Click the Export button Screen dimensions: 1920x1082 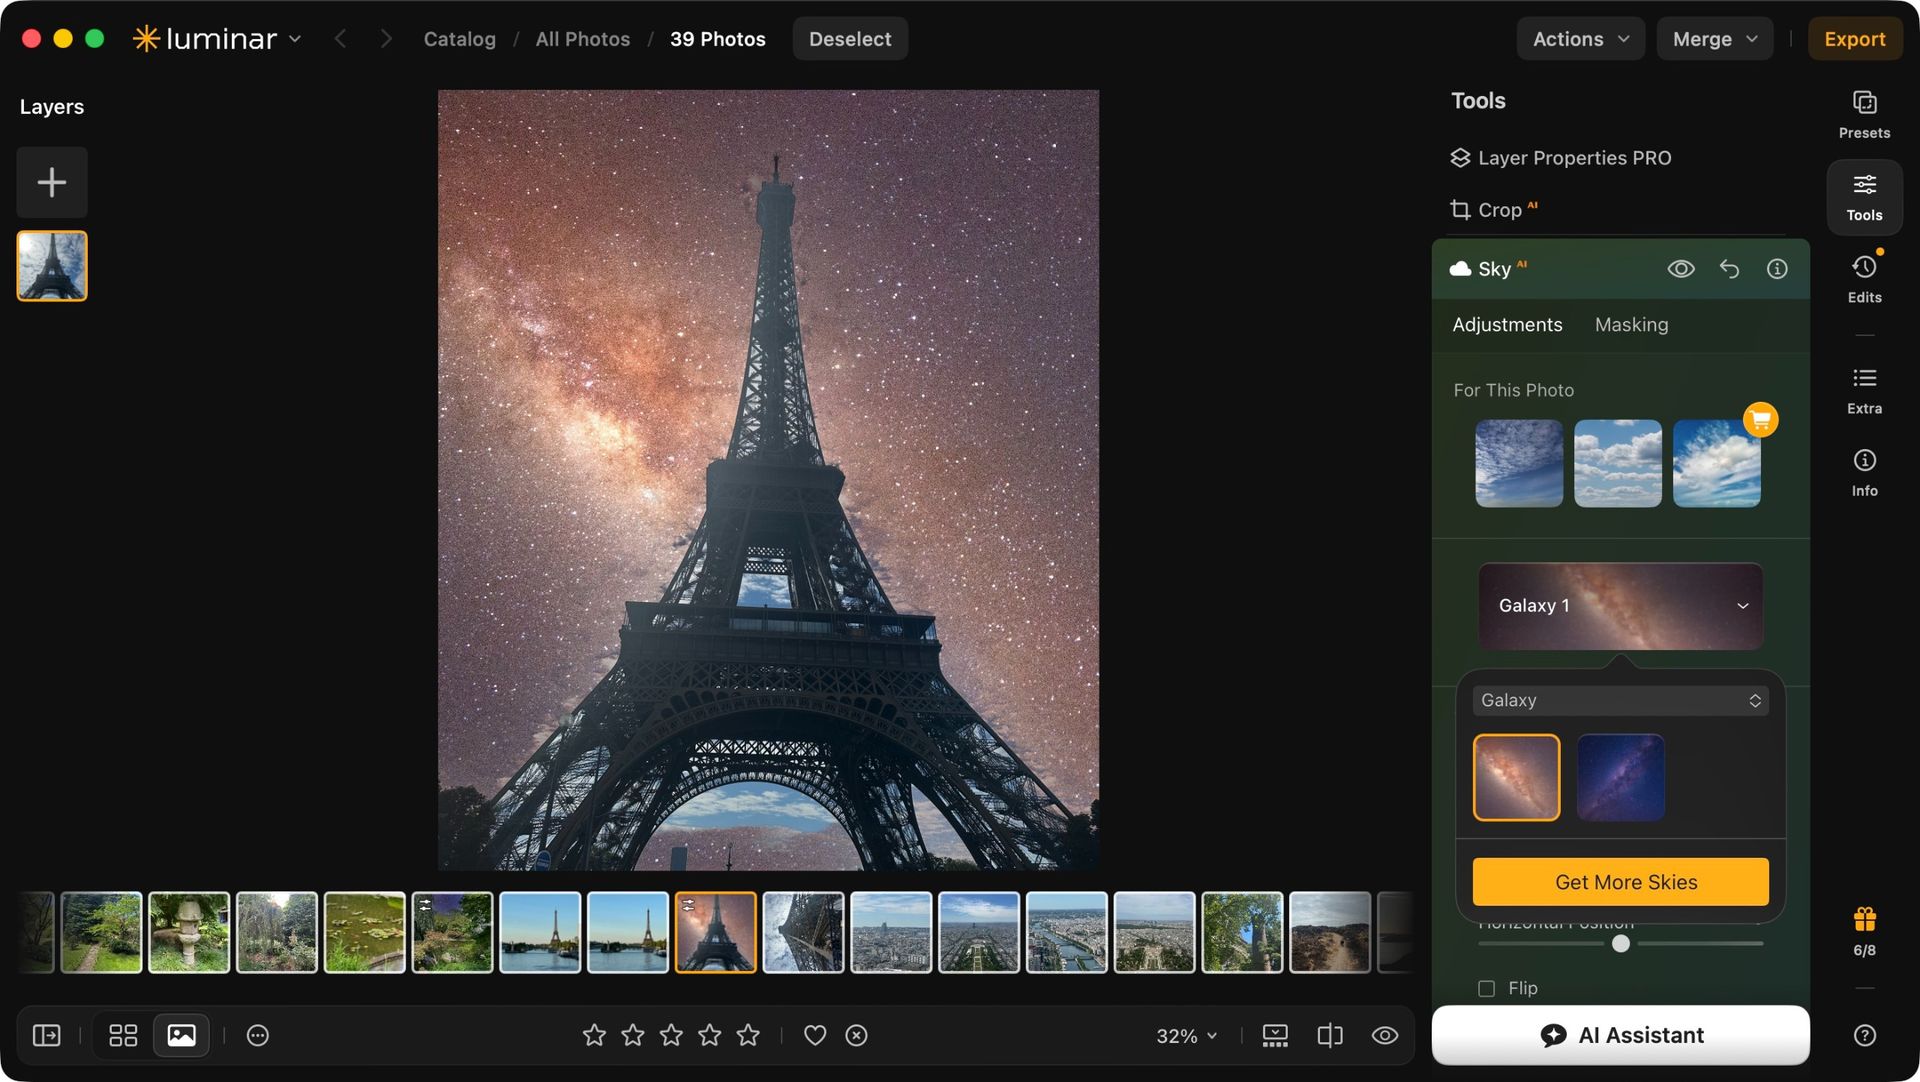click(x=1854, y=39)
